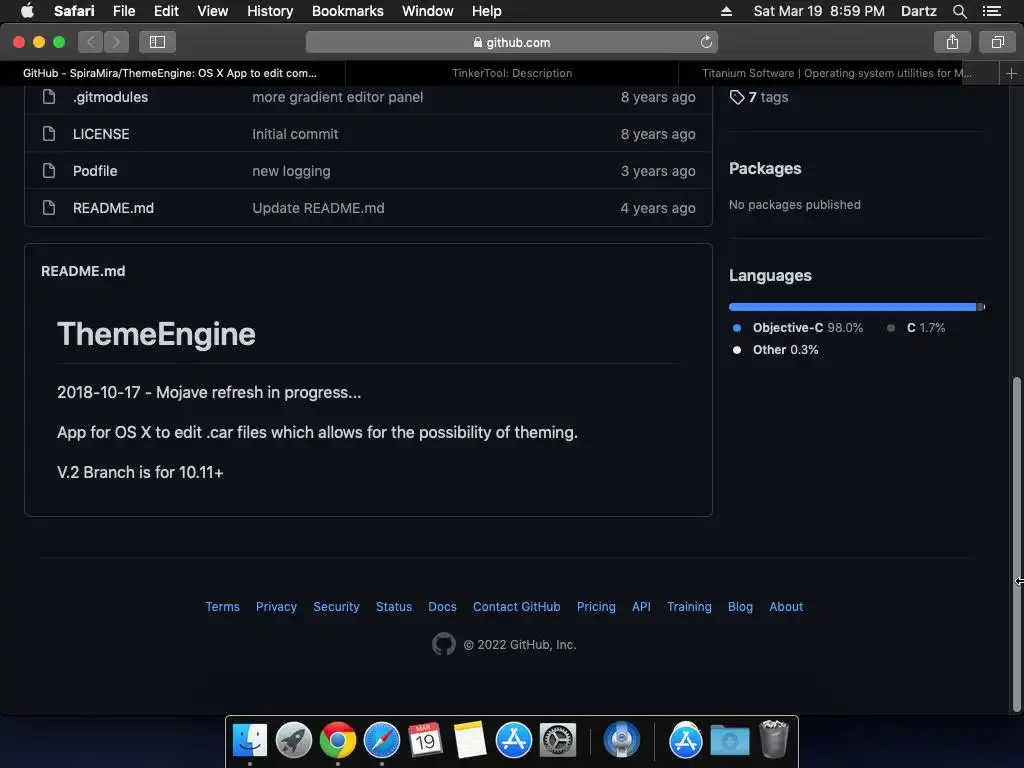
Task: Click the Objective-C blue language bar
Action: (852, 307)
